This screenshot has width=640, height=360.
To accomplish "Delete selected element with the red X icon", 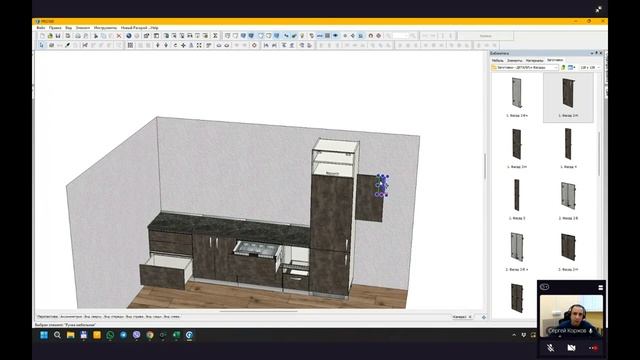I will [x=119, y=36].
